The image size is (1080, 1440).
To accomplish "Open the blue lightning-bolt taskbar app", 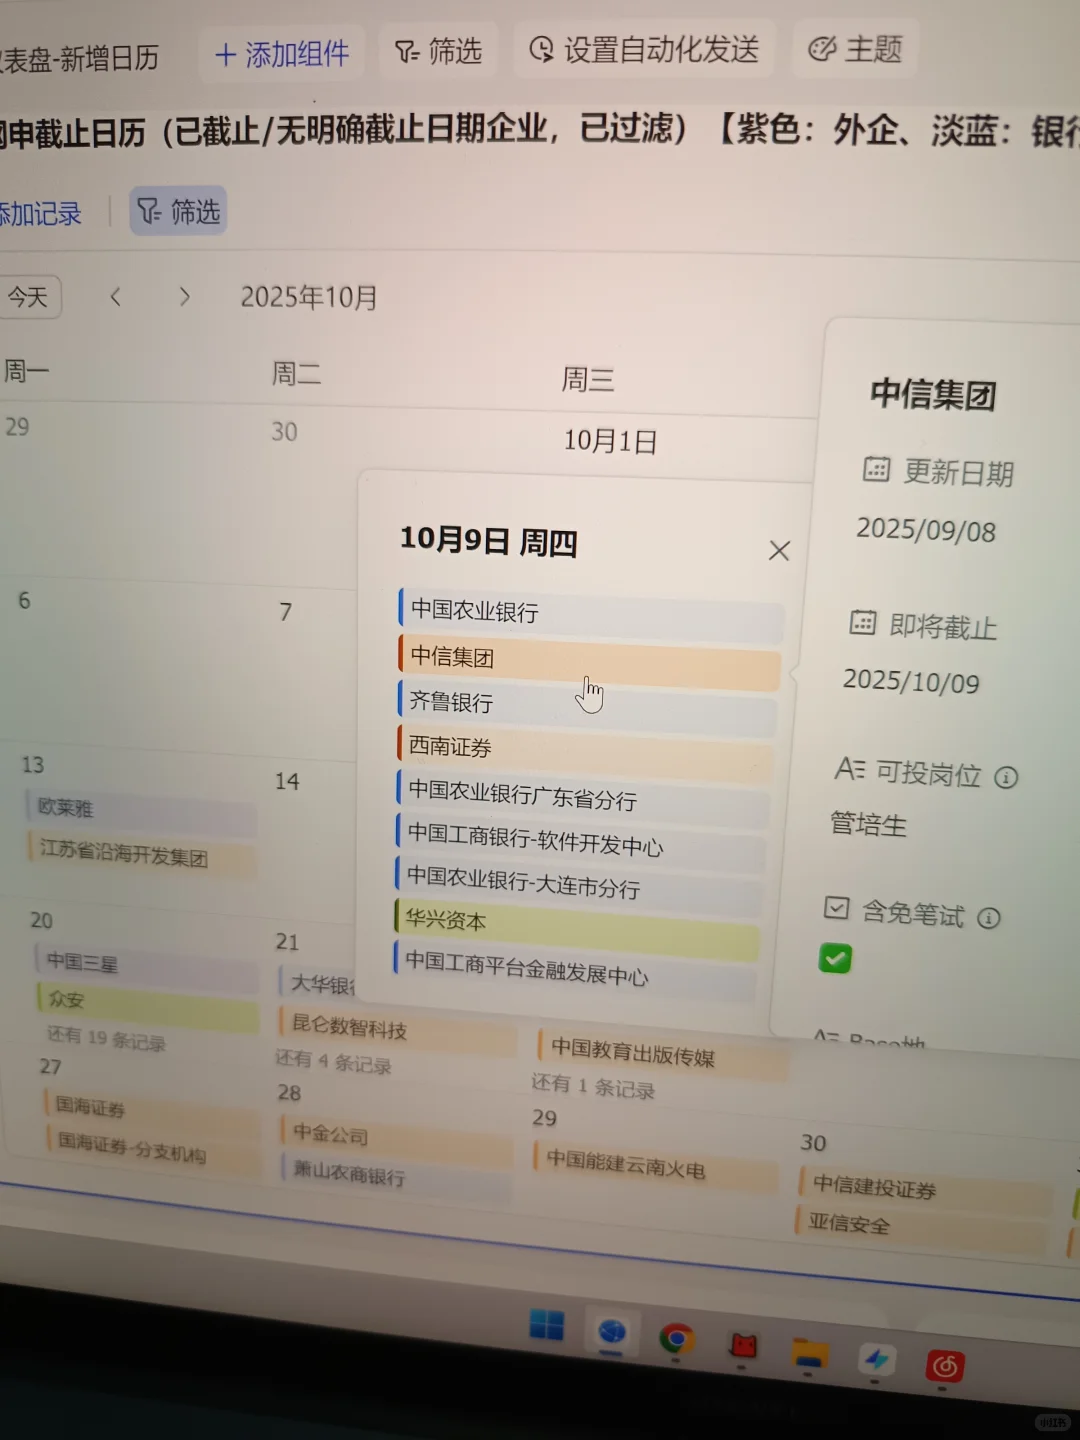I will click(877, 1359).
